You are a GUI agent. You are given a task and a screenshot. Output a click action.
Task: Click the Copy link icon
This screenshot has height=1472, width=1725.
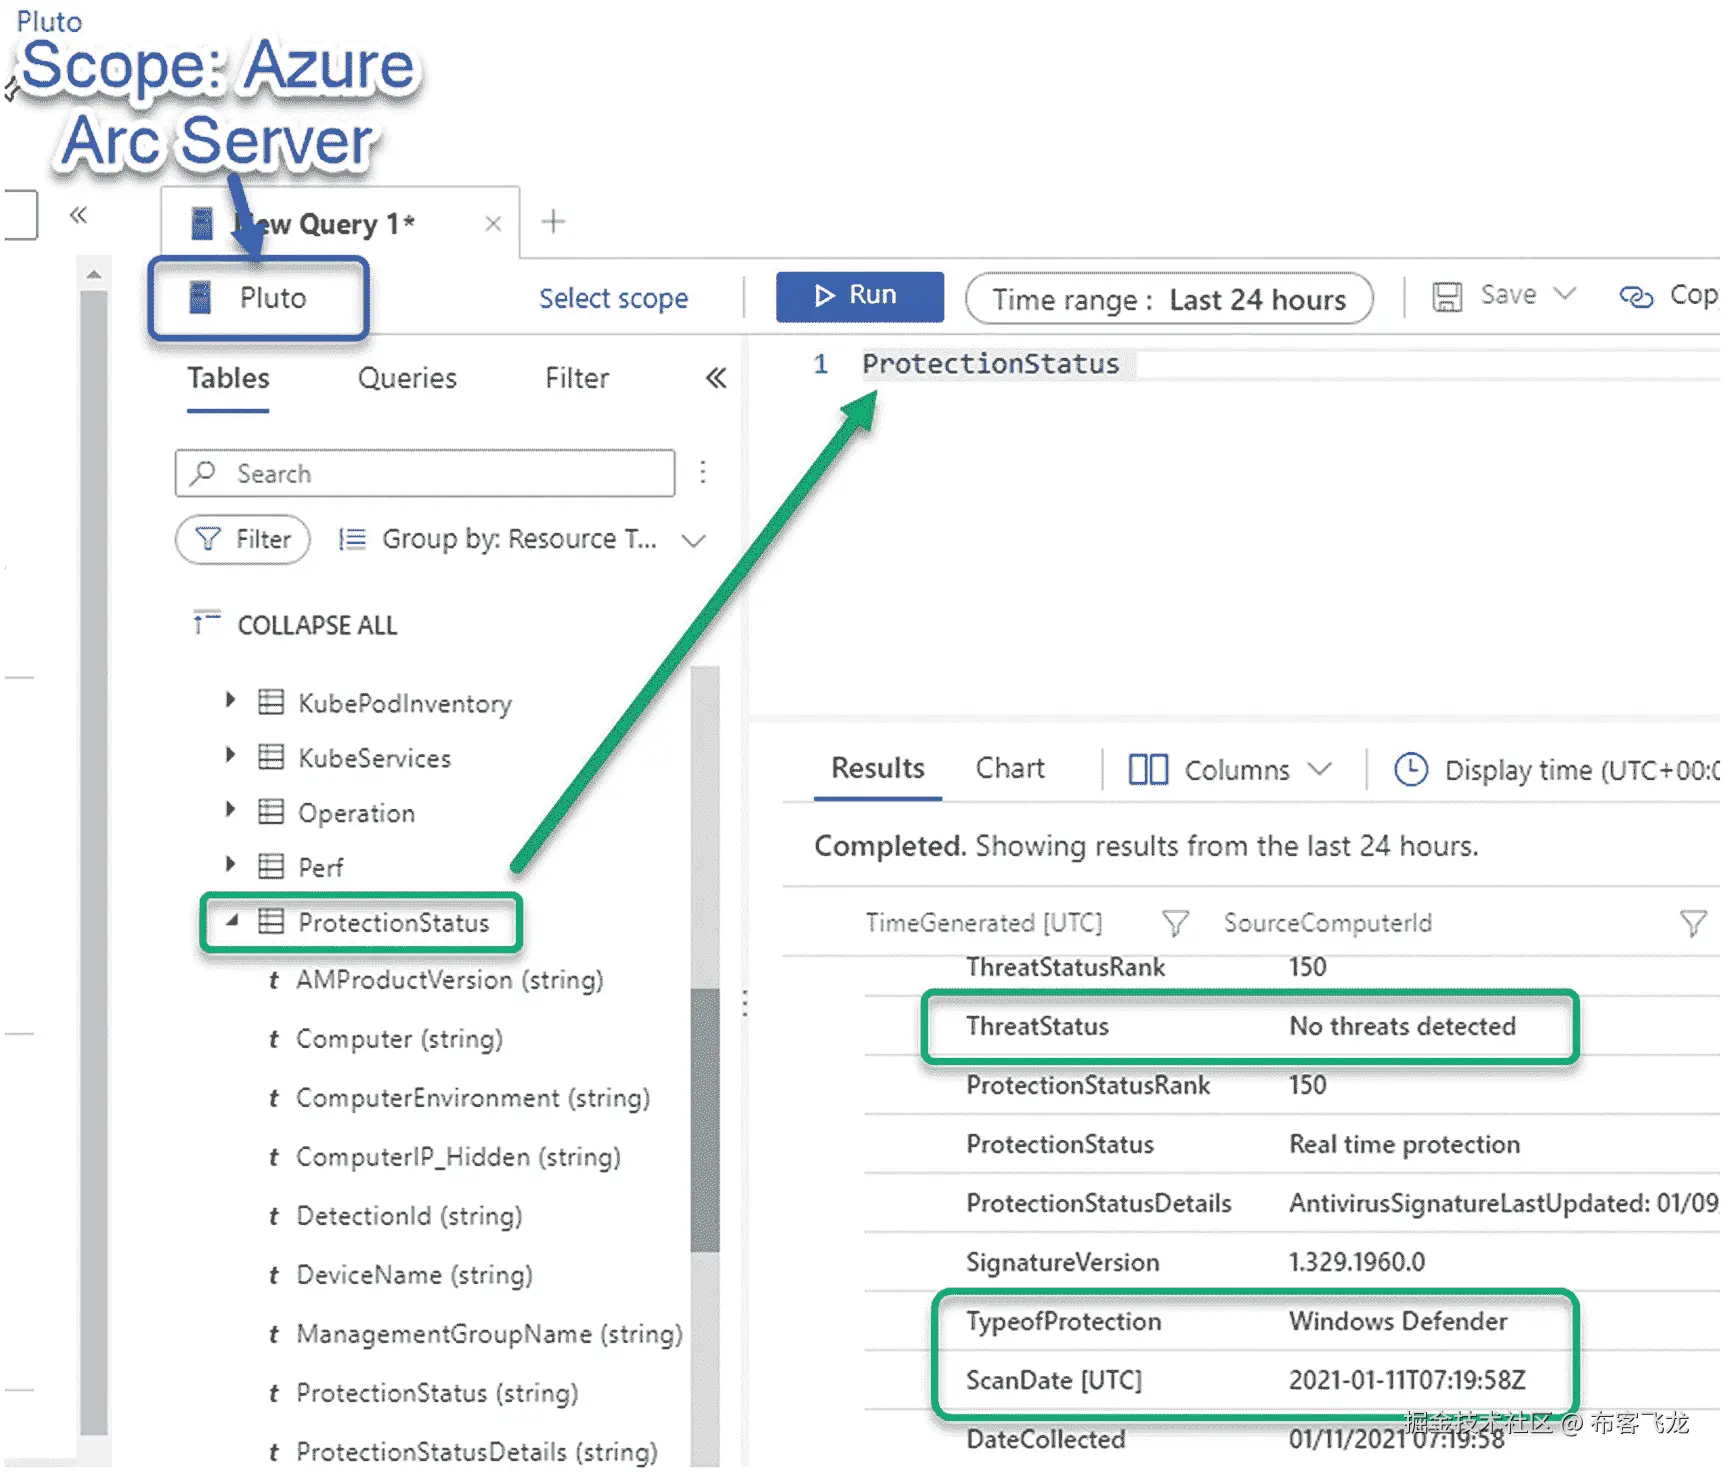click(1636, 296)
